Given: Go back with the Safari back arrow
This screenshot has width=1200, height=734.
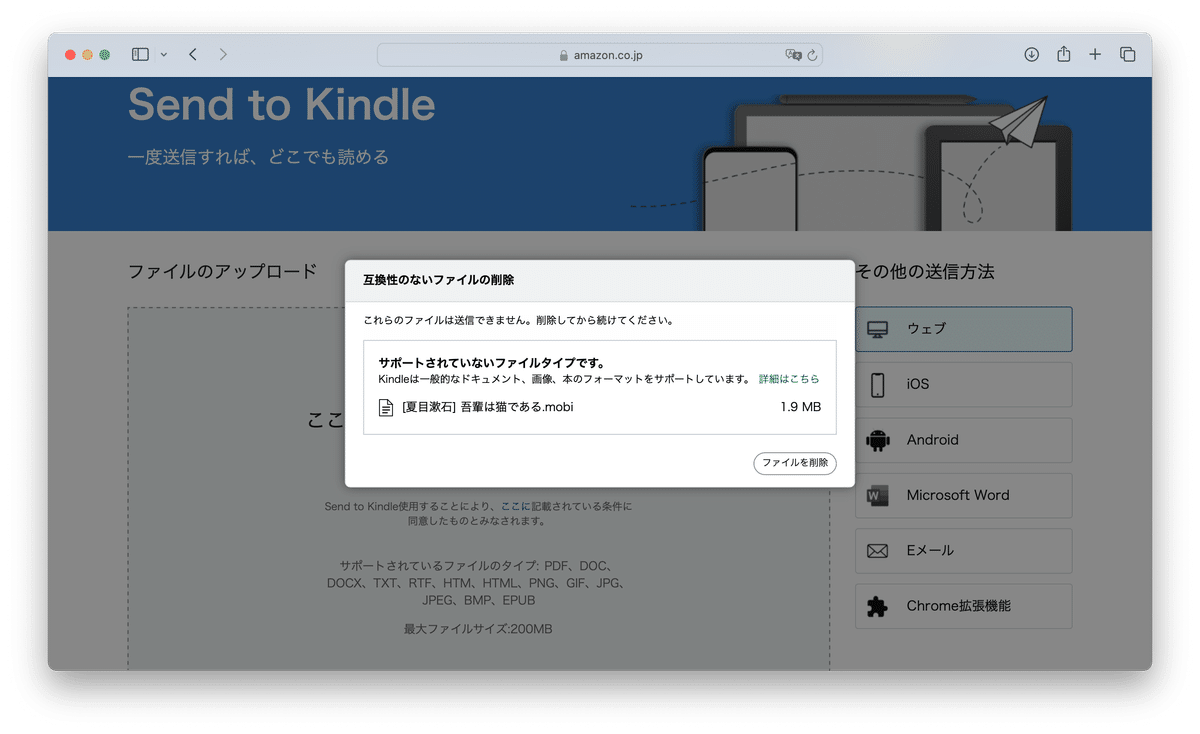Looking at the screenshot, I should 192,55.
